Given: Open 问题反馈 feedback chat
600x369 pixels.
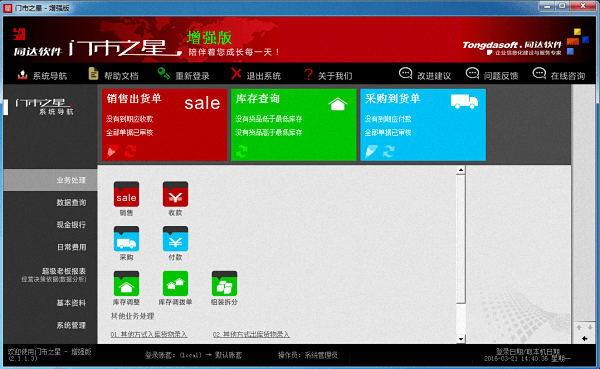Looking at the screenshot, I should [492, 74].
